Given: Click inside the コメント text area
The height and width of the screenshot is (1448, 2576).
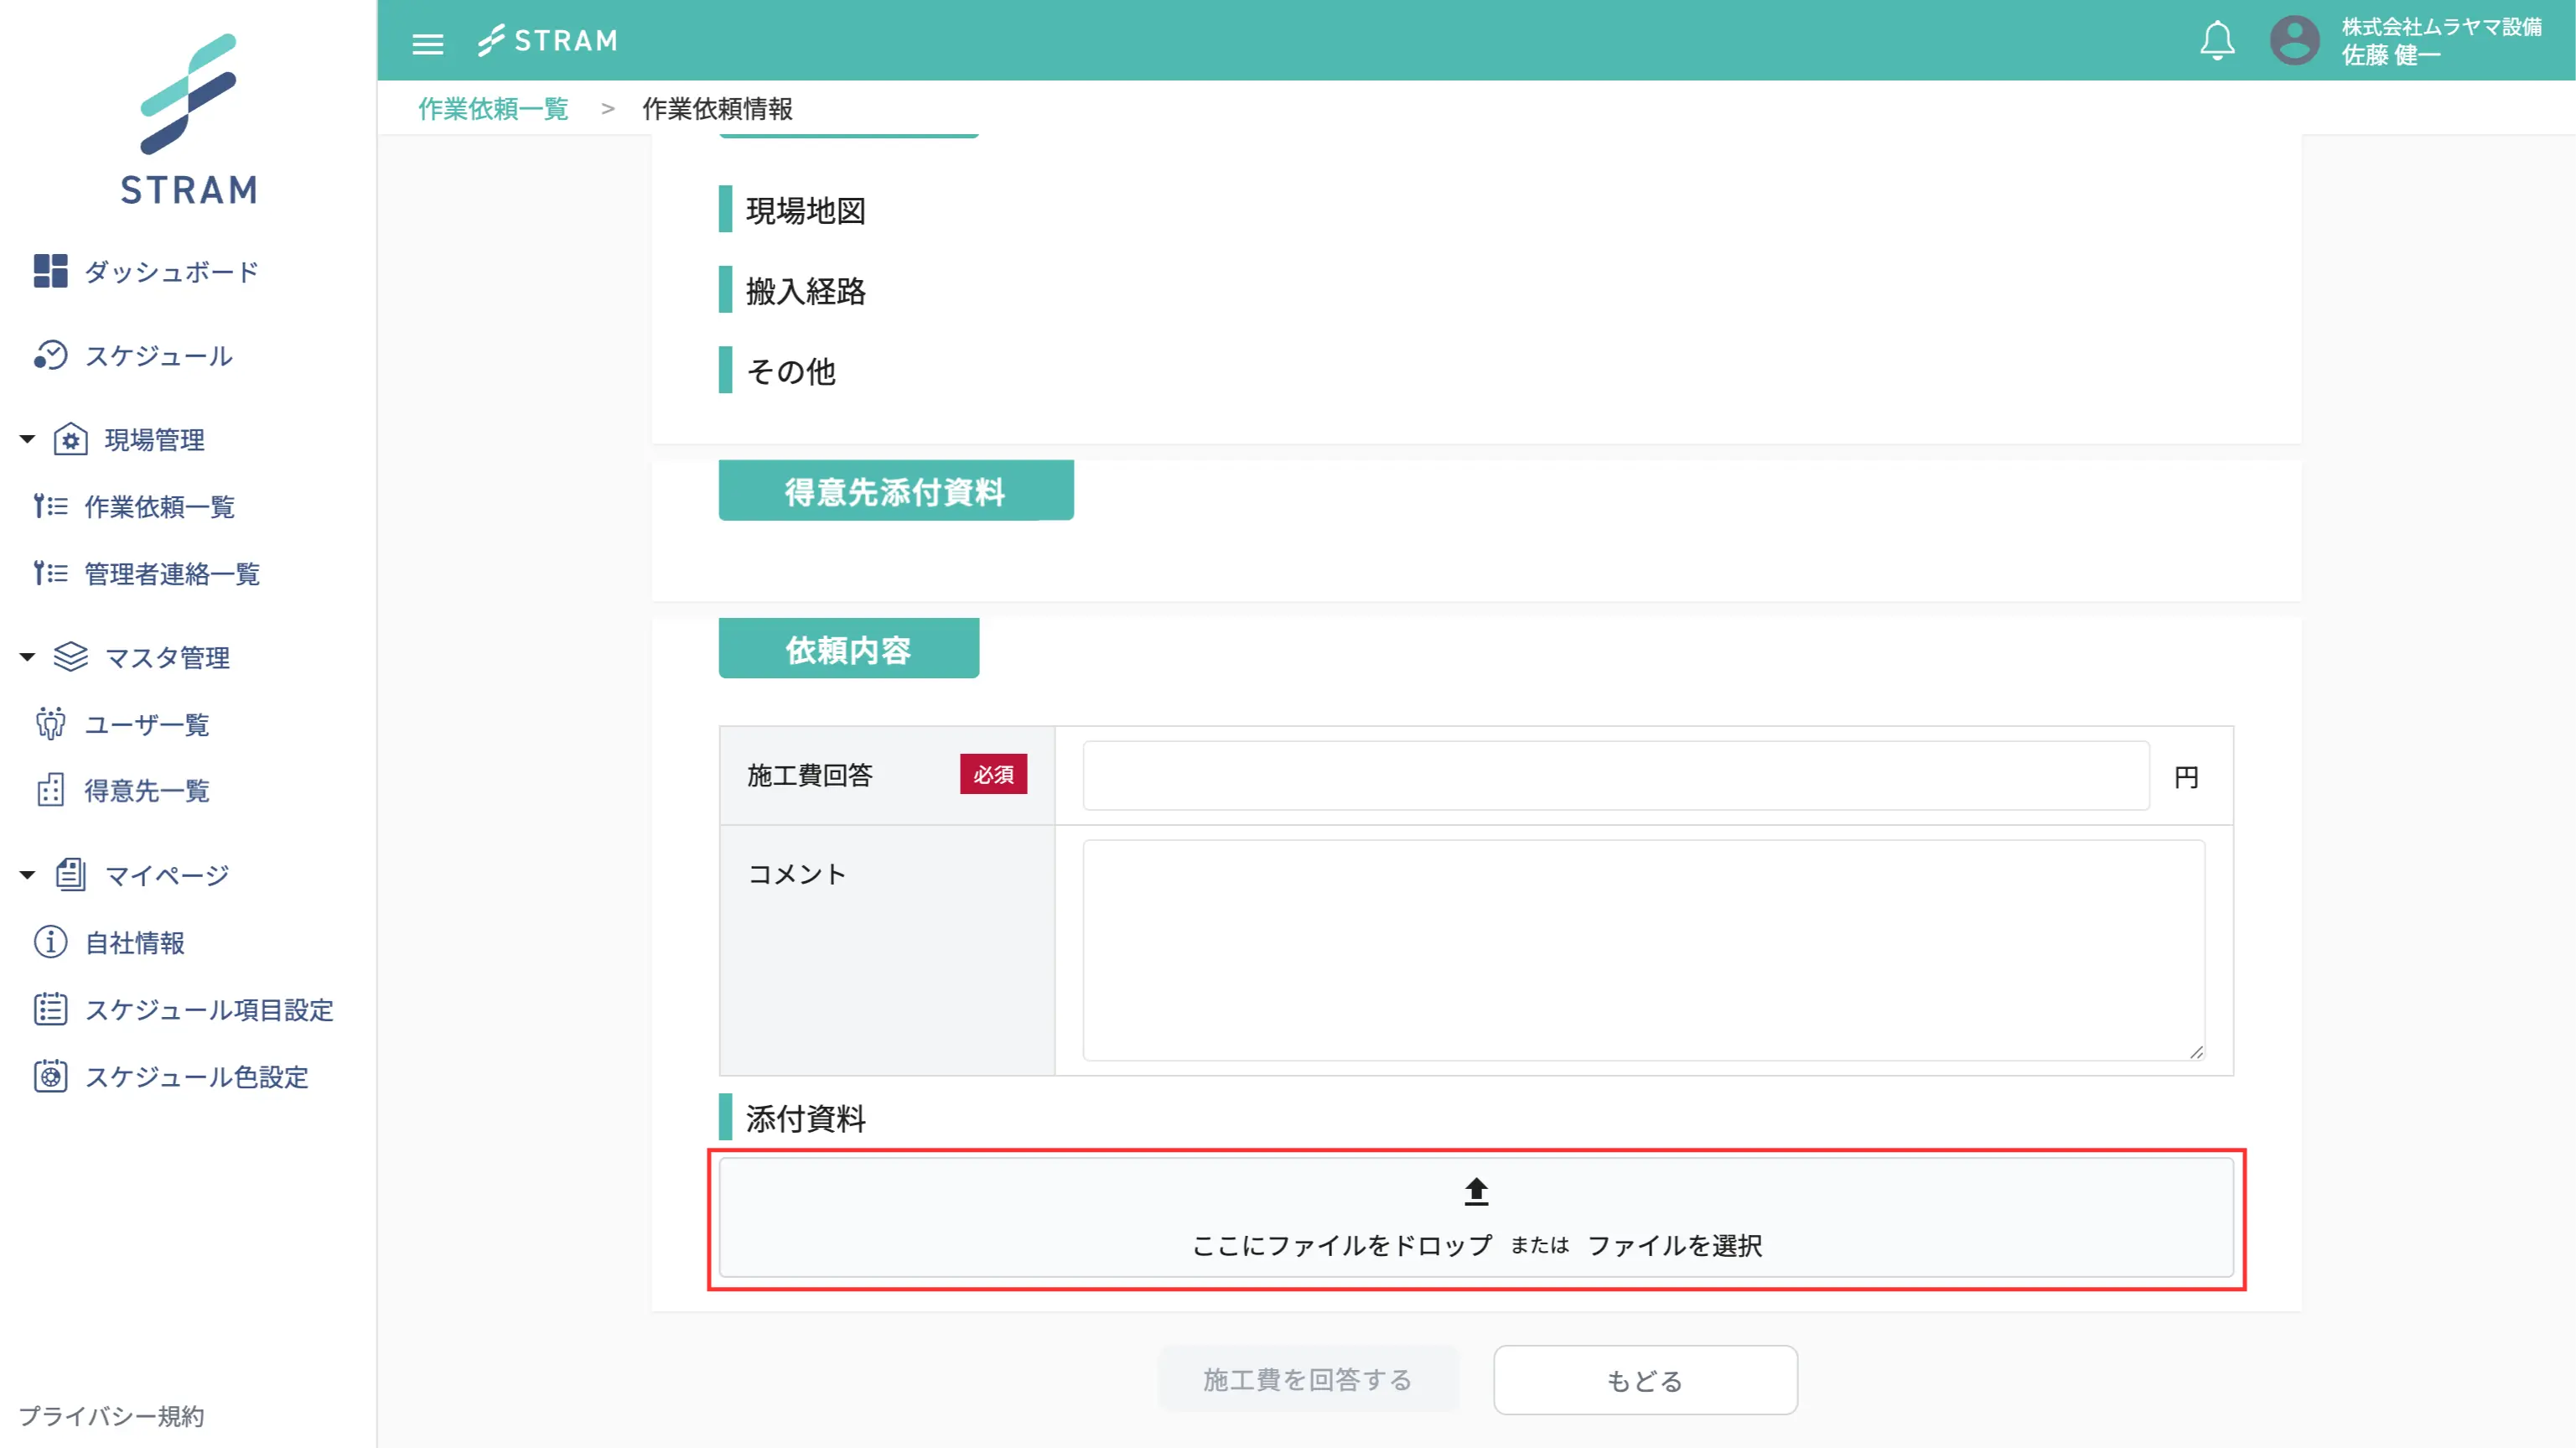Looking at the screenshot, I should 1642,949.
